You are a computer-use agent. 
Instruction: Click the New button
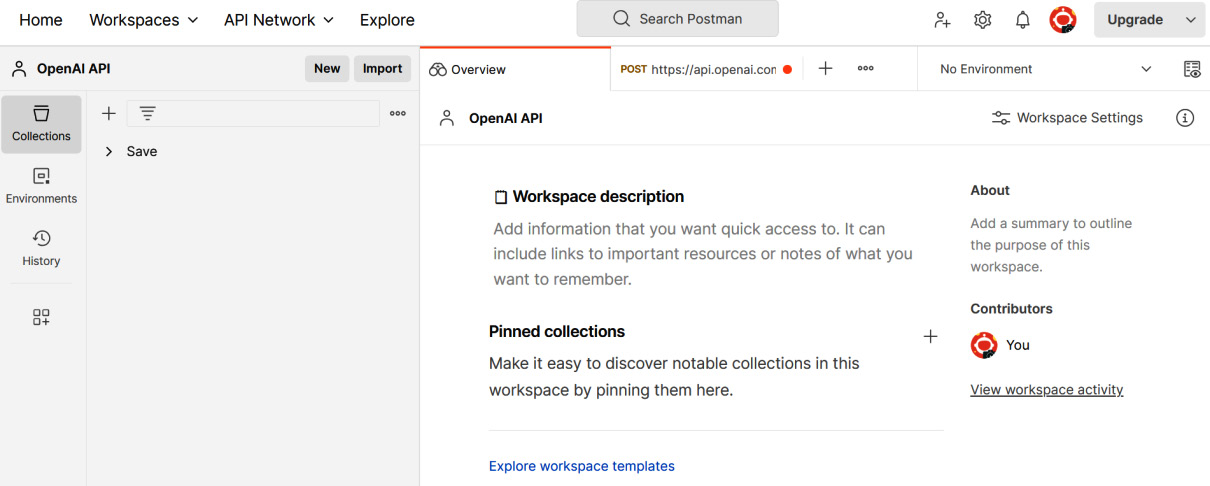pos(327,68)
